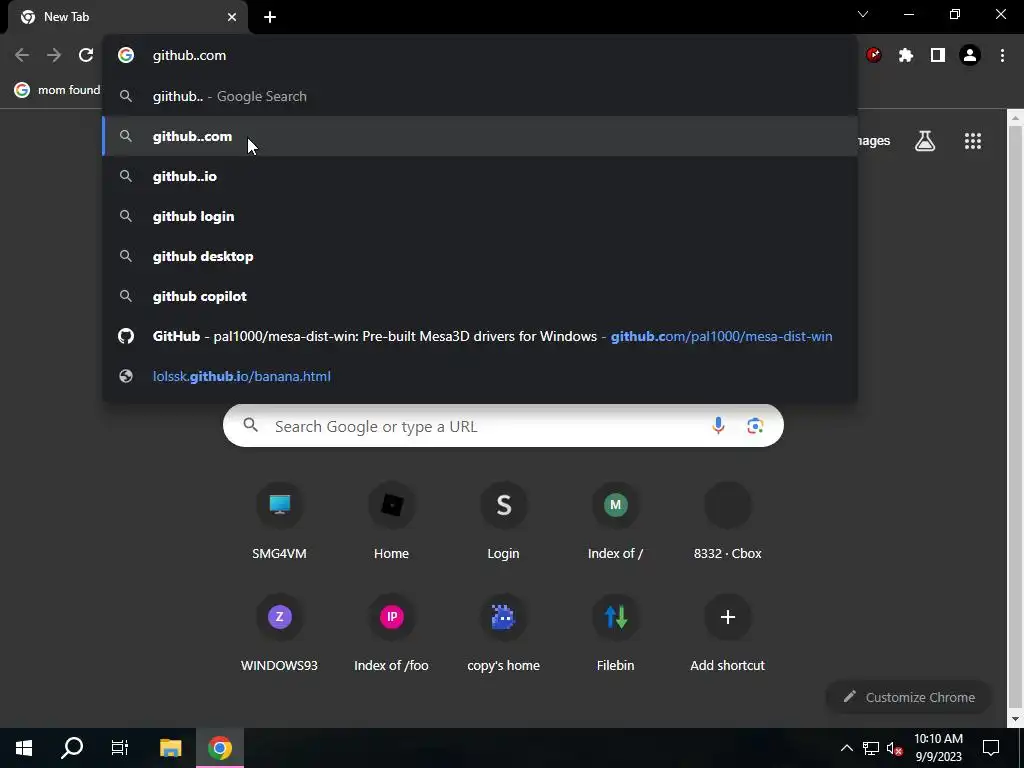Open the Windows Start menu
The height and width of the screenshot is (768, 1024).
(24, 748)
